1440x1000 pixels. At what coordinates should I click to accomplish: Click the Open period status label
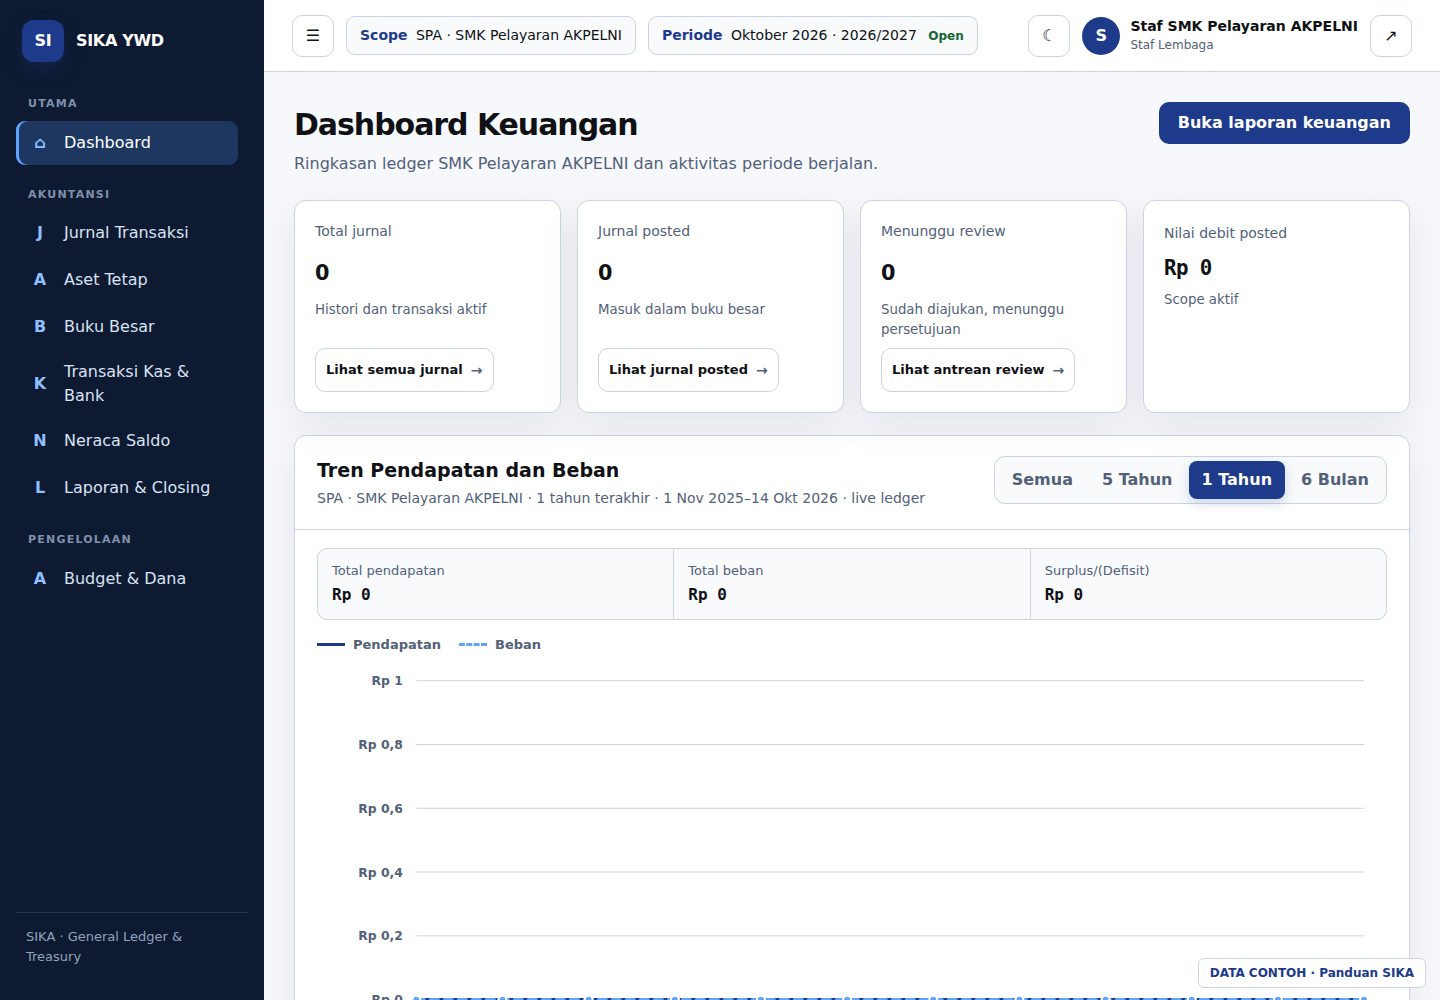(946, 36)
